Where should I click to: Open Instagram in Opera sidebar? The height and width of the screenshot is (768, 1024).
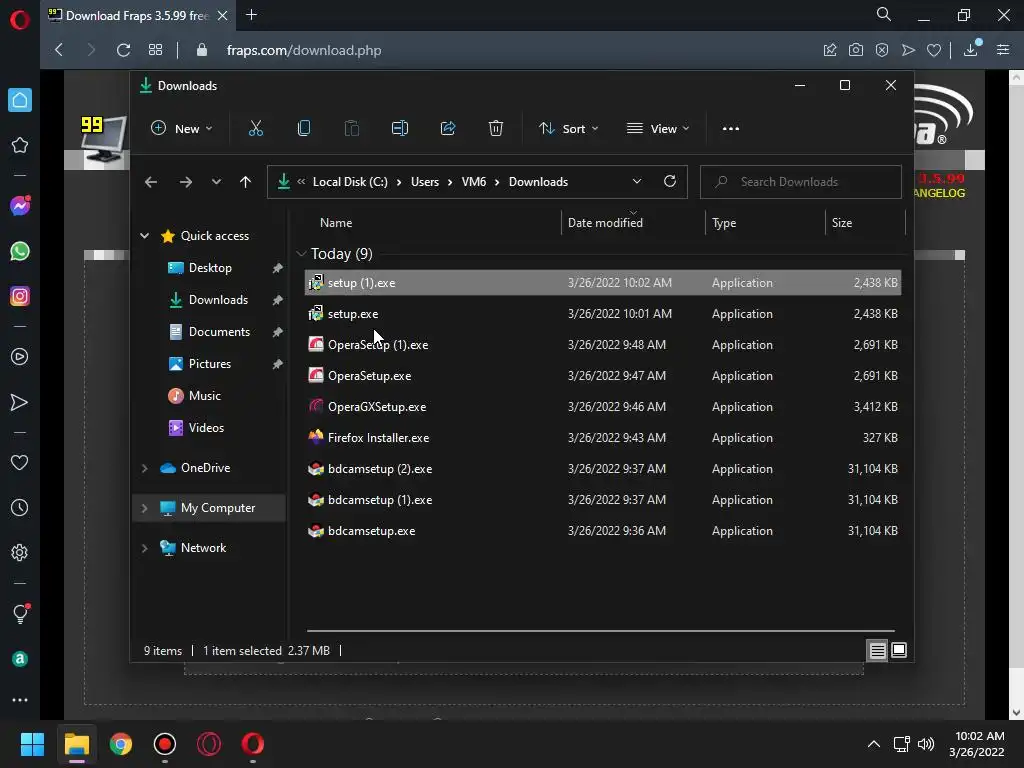tap(20, 296)
